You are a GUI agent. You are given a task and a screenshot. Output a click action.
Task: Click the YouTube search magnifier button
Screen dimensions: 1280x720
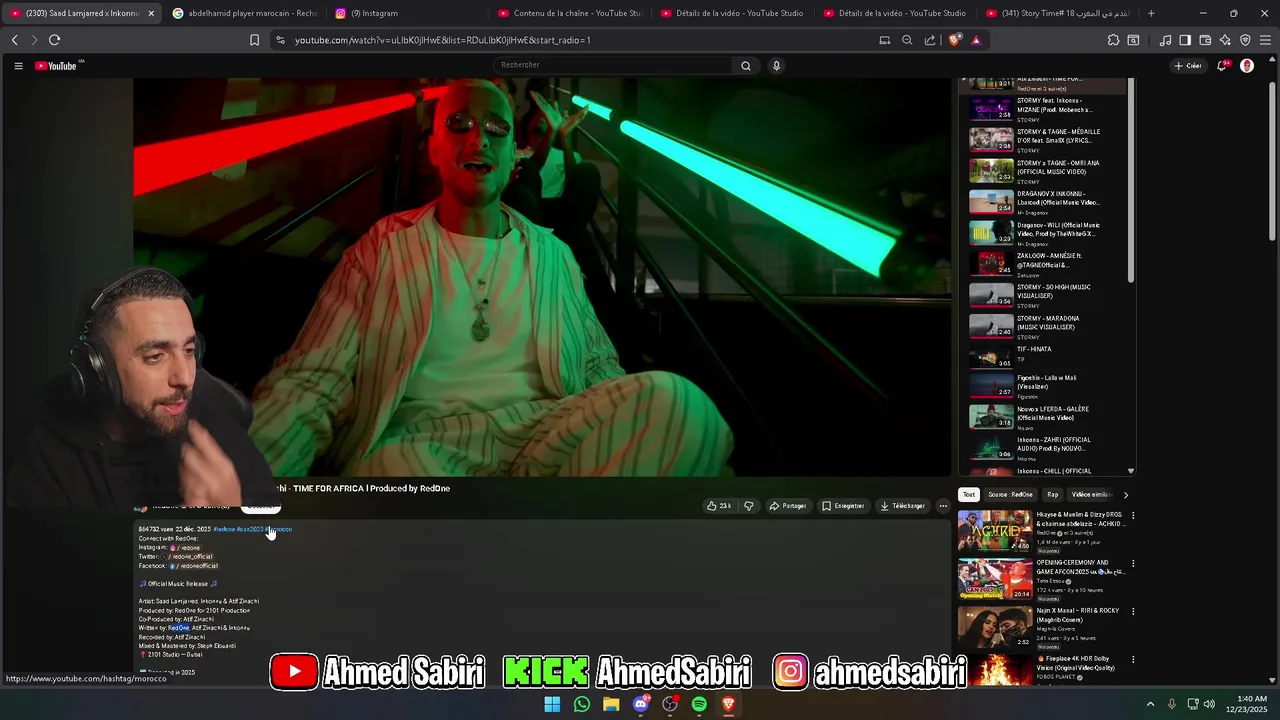[745, 66]
